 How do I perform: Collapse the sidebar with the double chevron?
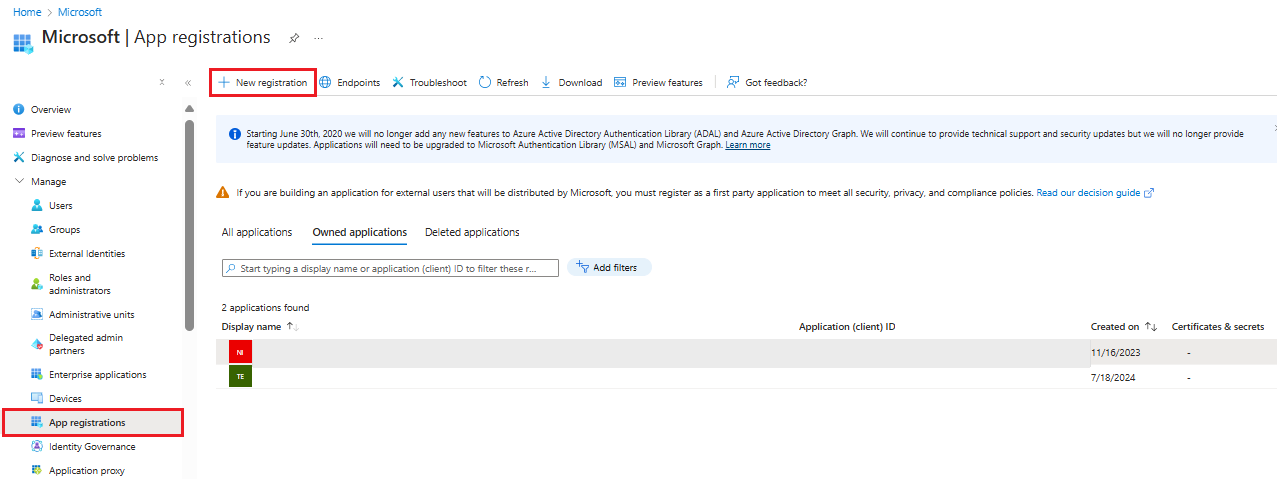click(x=187, y=83)
